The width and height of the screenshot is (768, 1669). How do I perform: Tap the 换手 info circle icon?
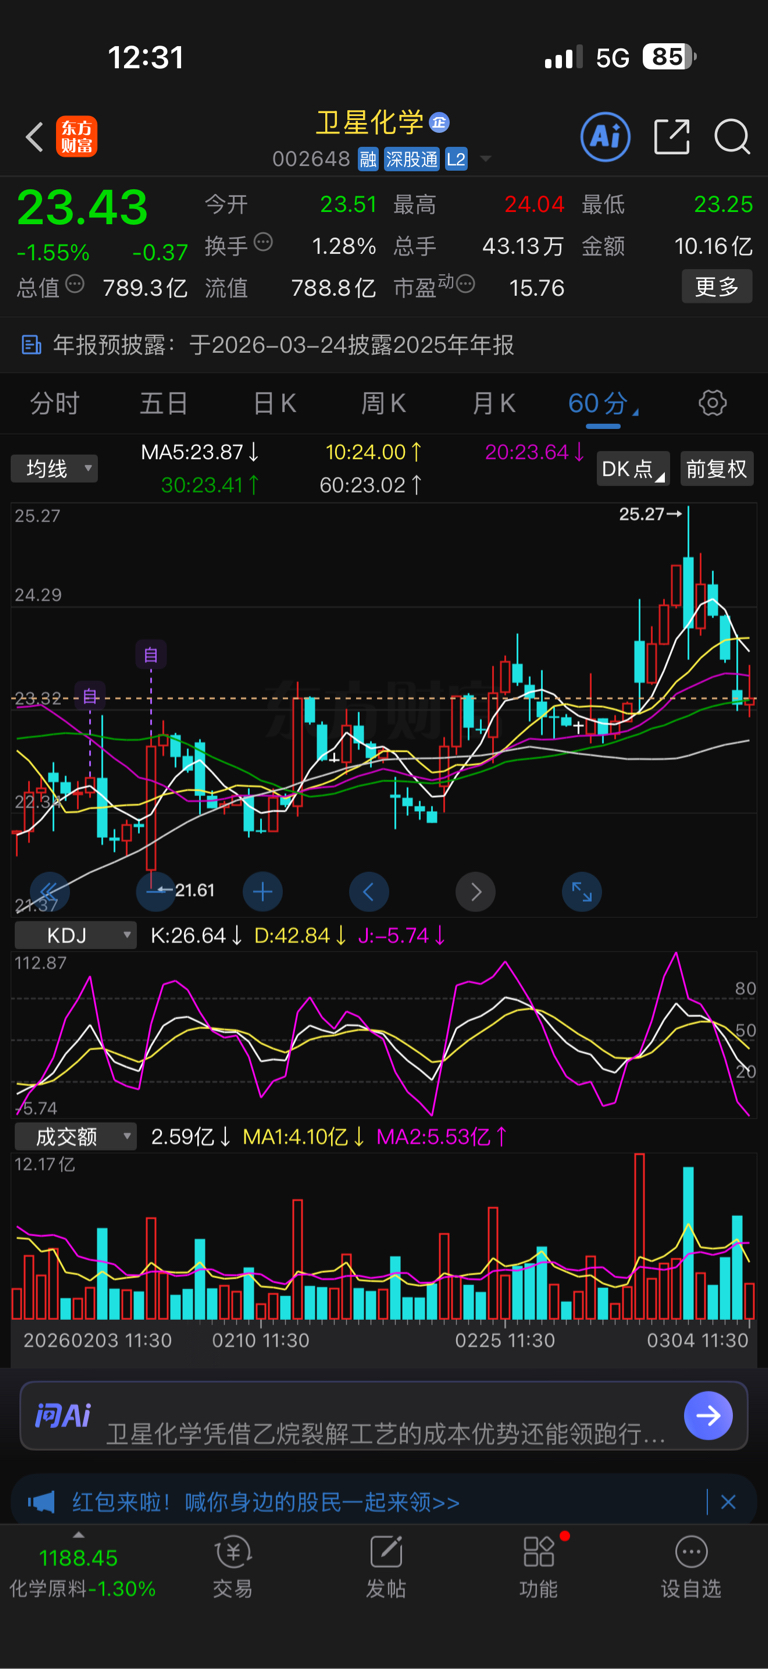[263, 242]
